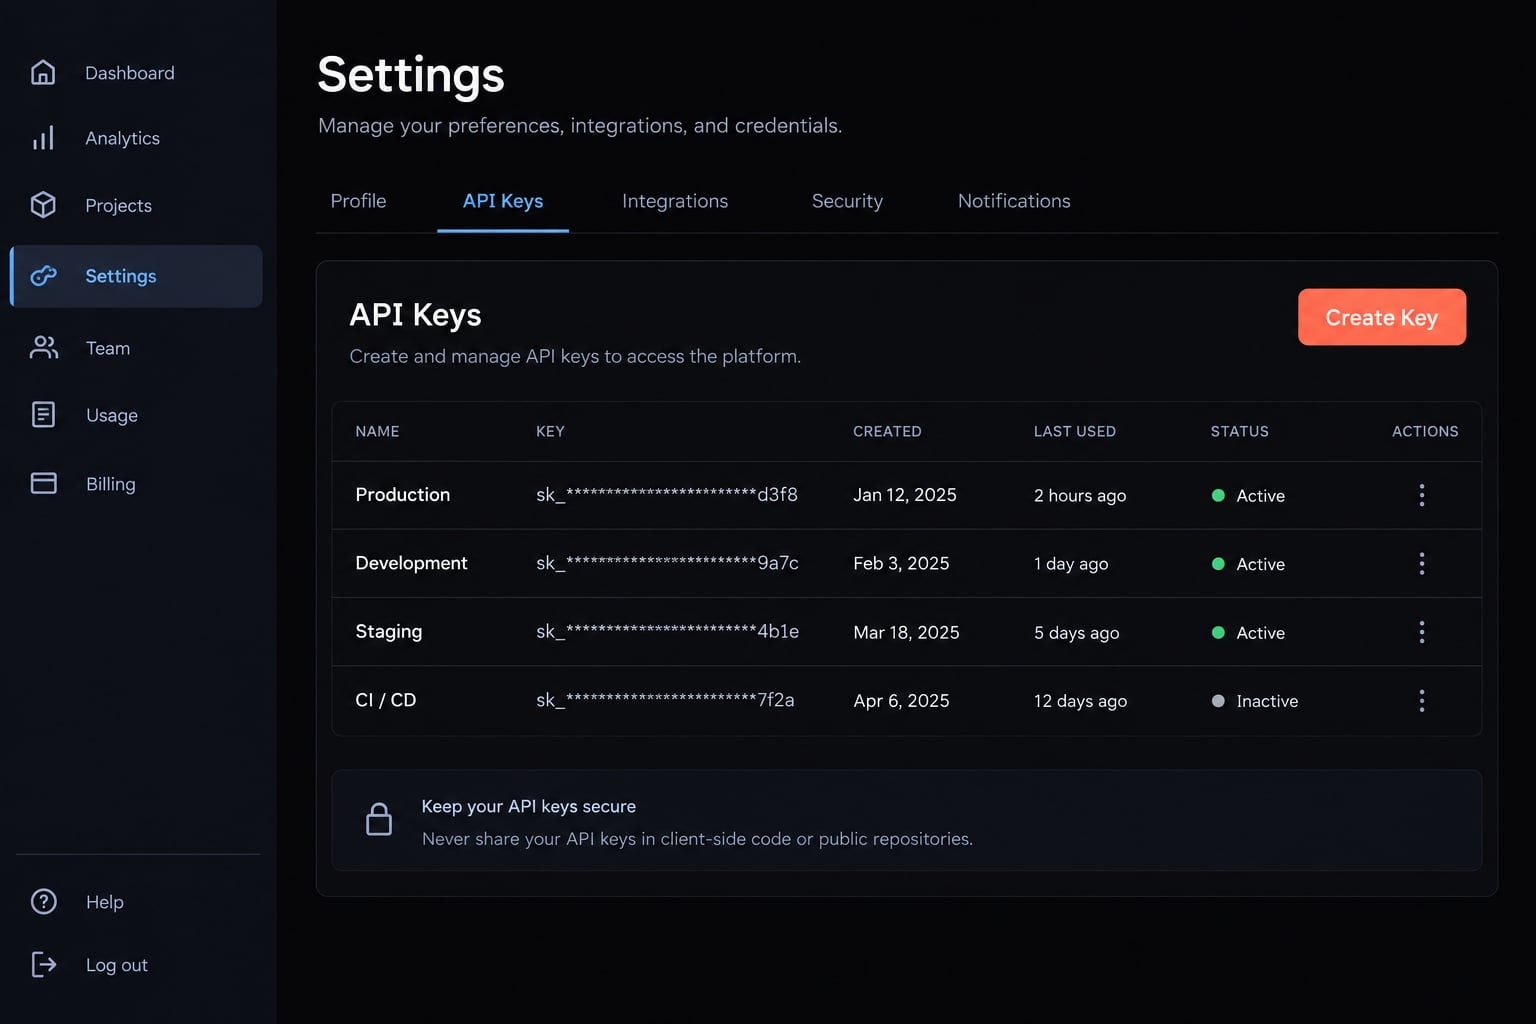Viewport: 1536px width, 1024px height.
Task: Click the key ending in d3f8
Action: tap(667, 495)
